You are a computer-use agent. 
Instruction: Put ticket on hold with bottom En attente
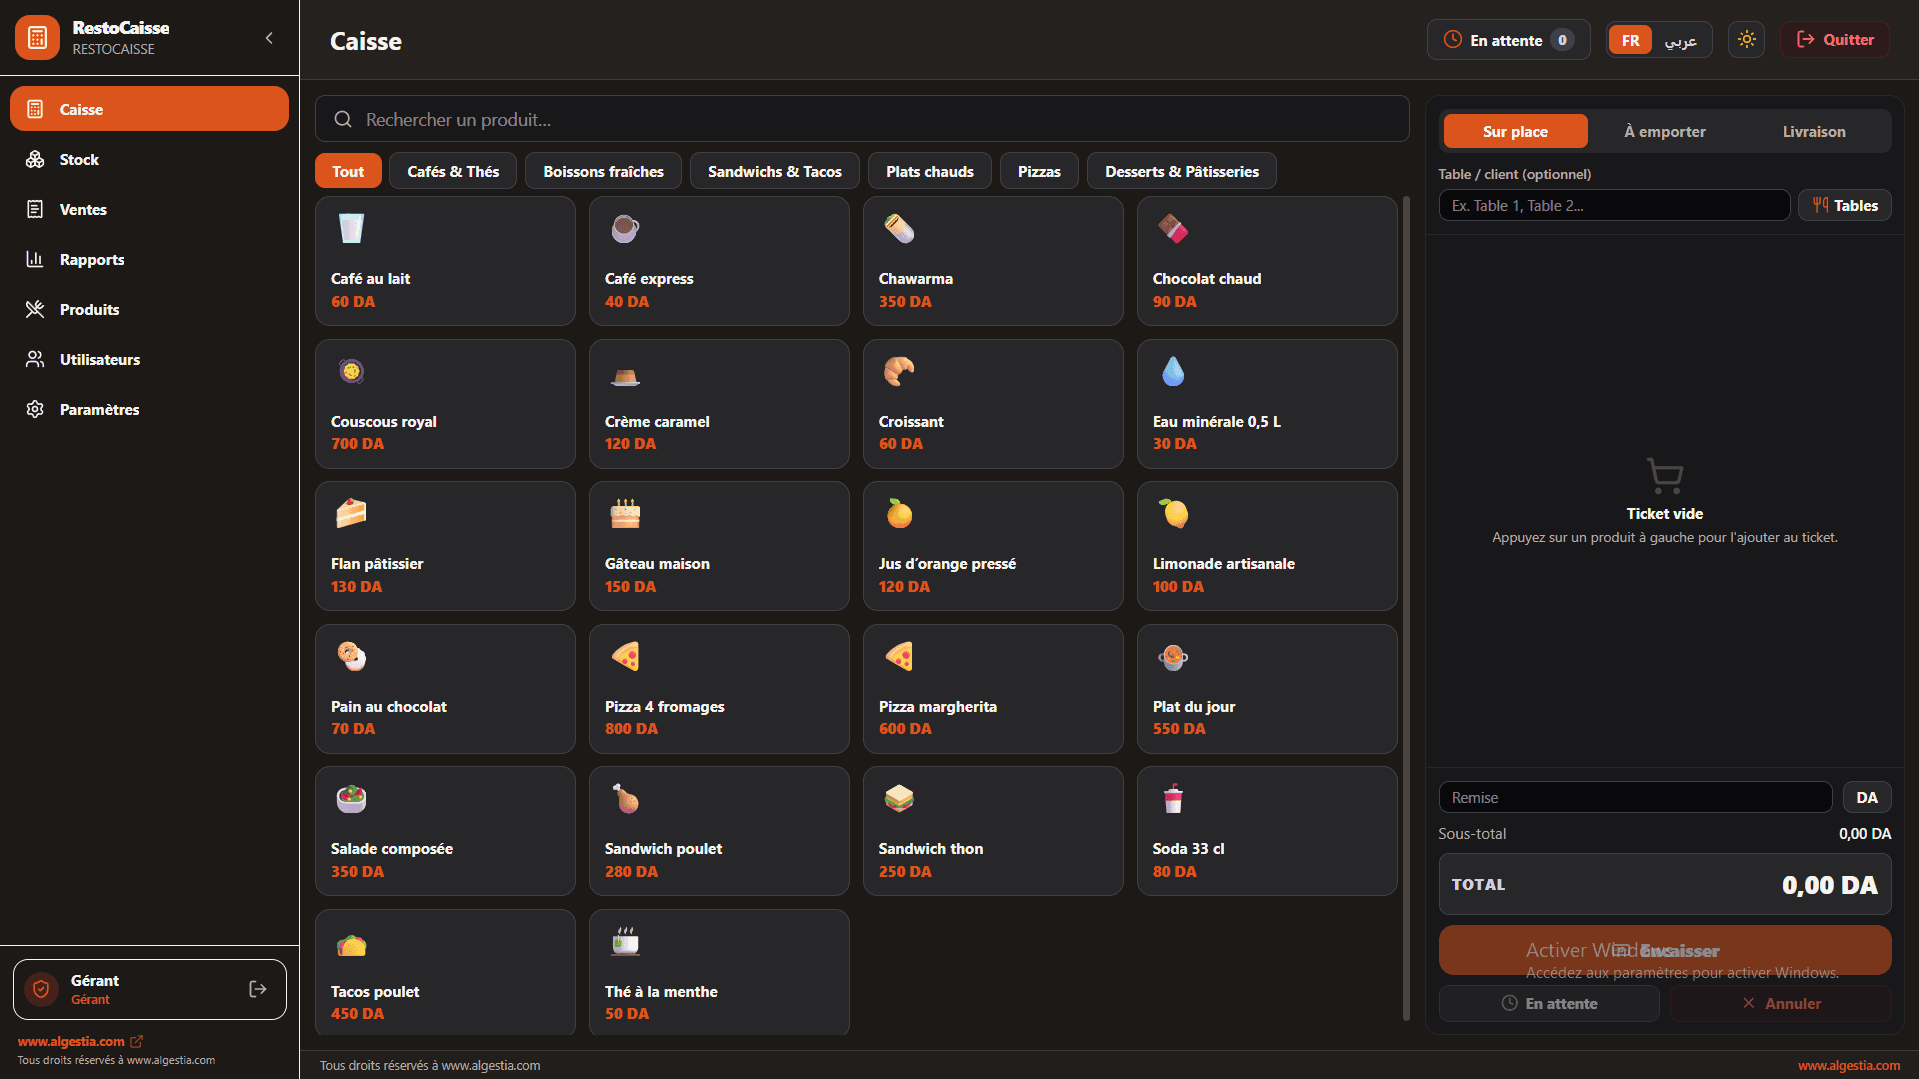pos(1549,1004)
